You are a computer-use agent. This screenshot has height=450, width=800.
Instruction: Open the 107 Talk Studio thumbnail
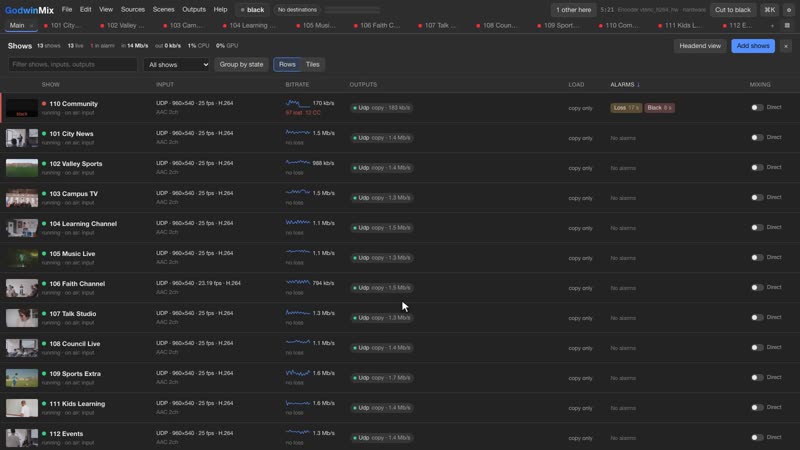(x=22, y=318)
